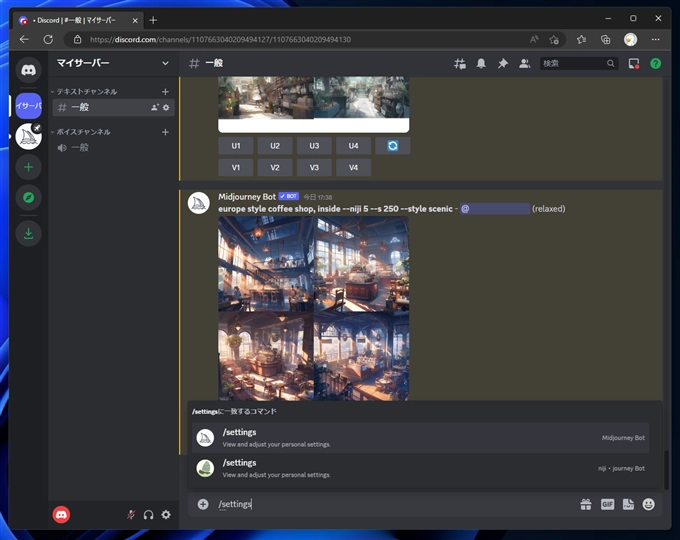Select the Midjourney Bot /settings command
680x540 pixels.
point(420,438)
